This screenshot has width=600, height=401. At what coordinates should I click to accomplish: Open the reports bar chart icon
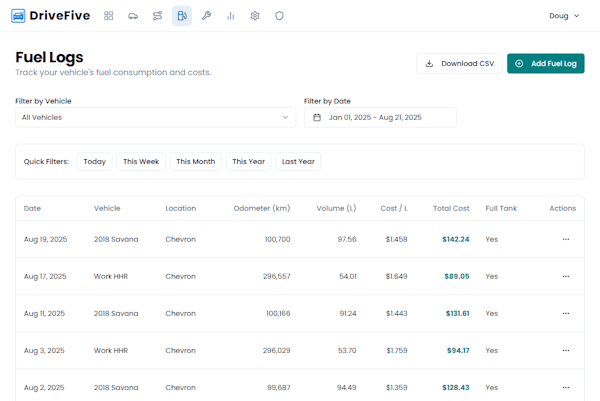(231, 16)
